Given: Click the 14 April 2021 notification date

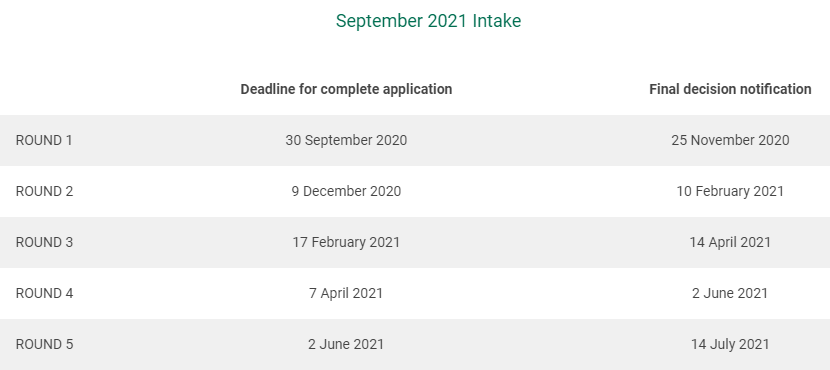Looking at the screenshot, I should tap(730, 242).
